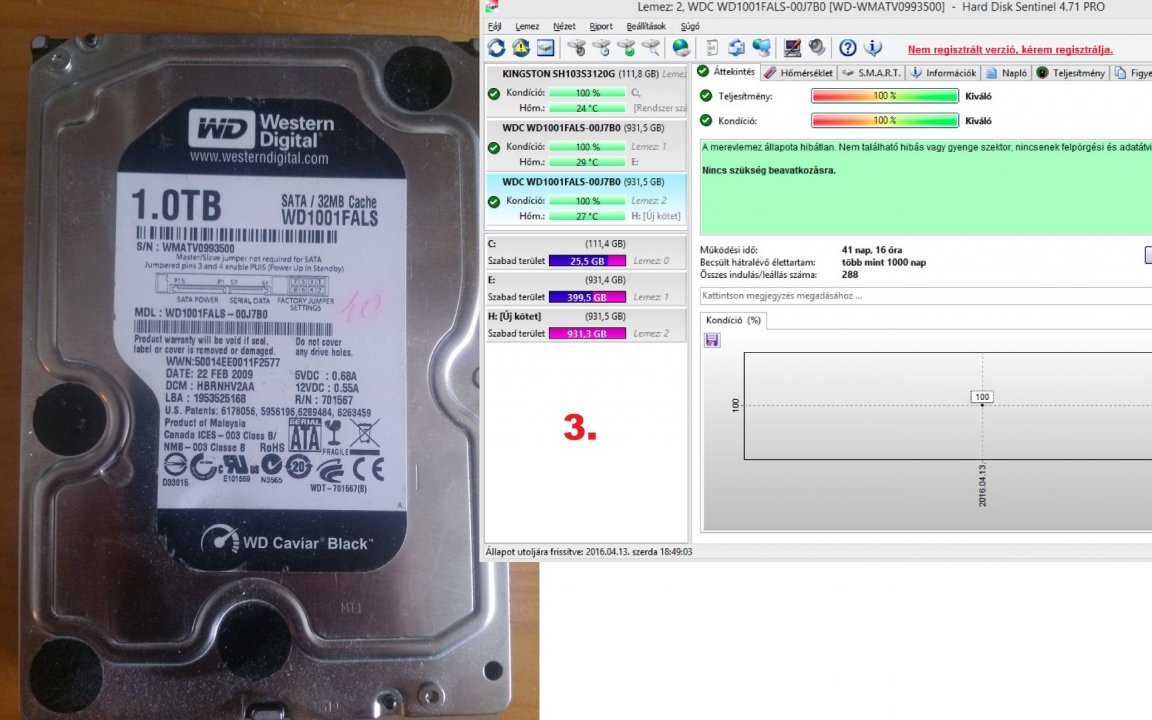Open the Nézet menu
This screenshot has width=1152, height=720.
point(564,26)
